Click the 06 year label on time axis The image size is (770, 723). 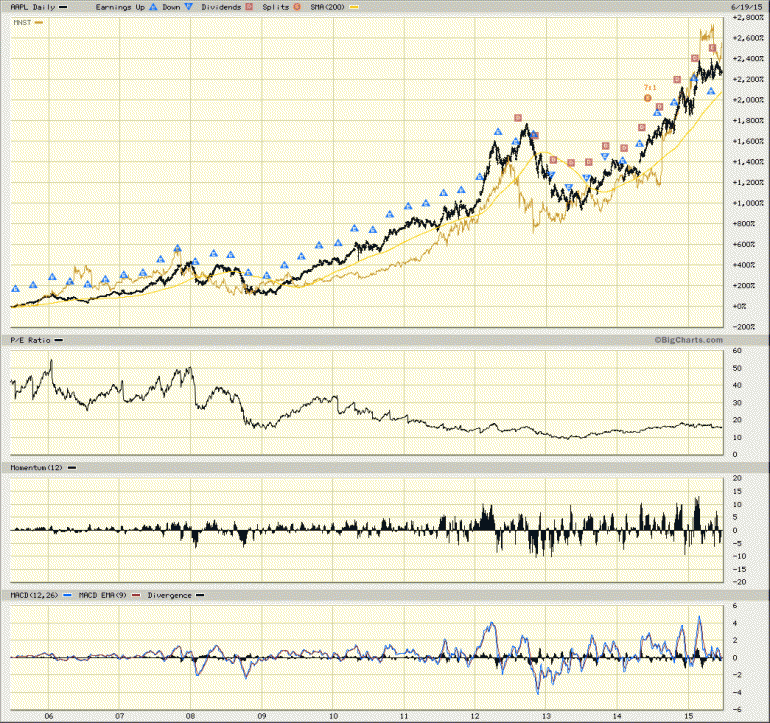[x=49, y=716]
